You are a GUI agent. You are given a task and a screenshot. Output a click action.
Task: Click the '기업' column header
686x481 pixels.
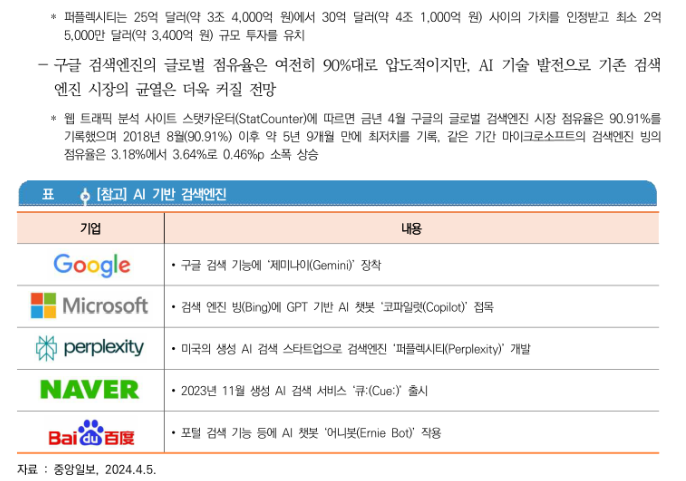91,228
